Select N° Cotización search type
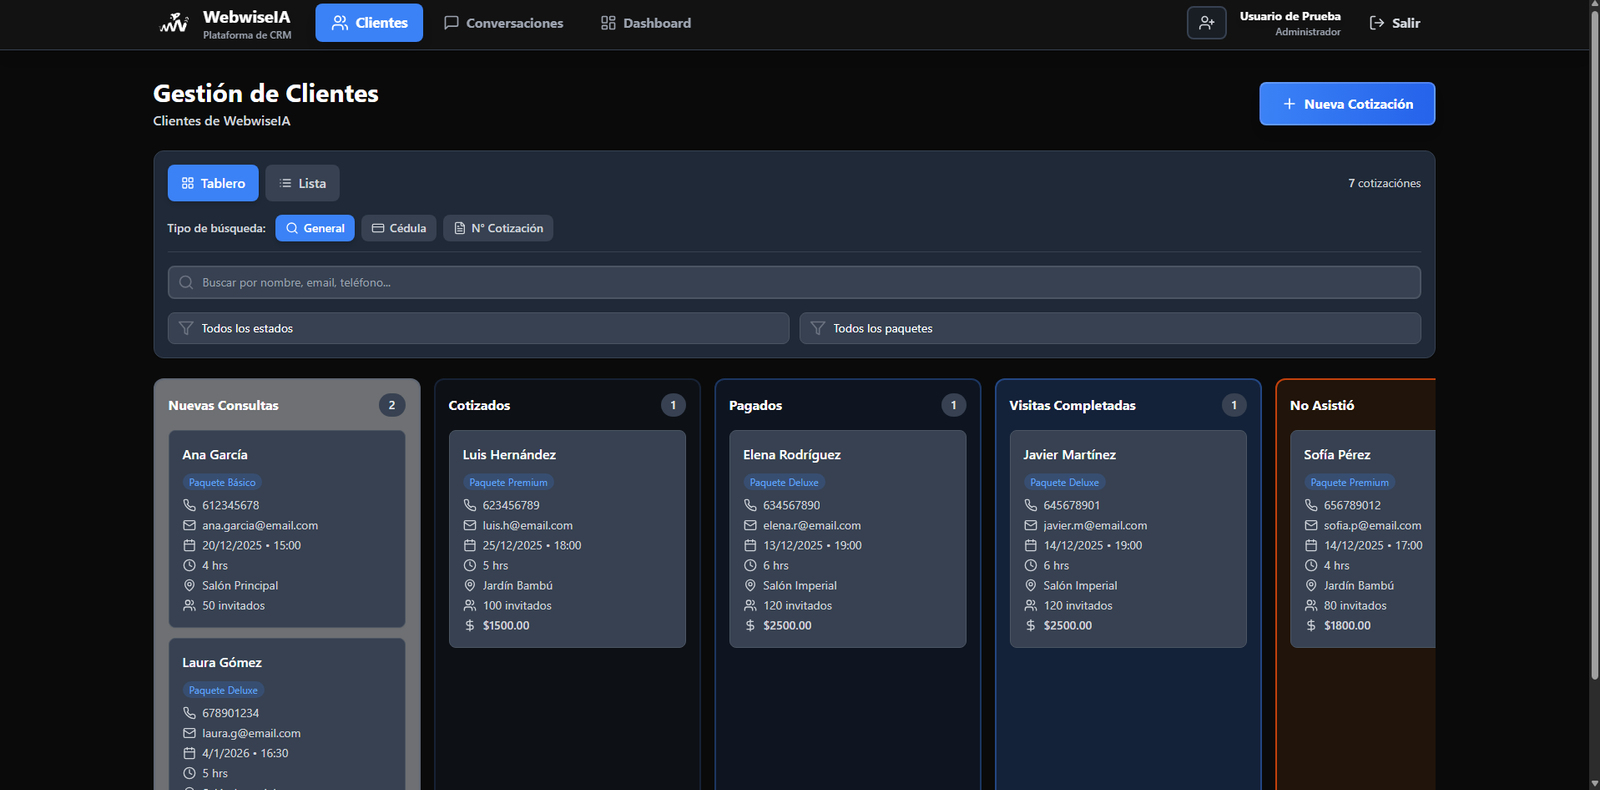 click(x=498, y=228)
